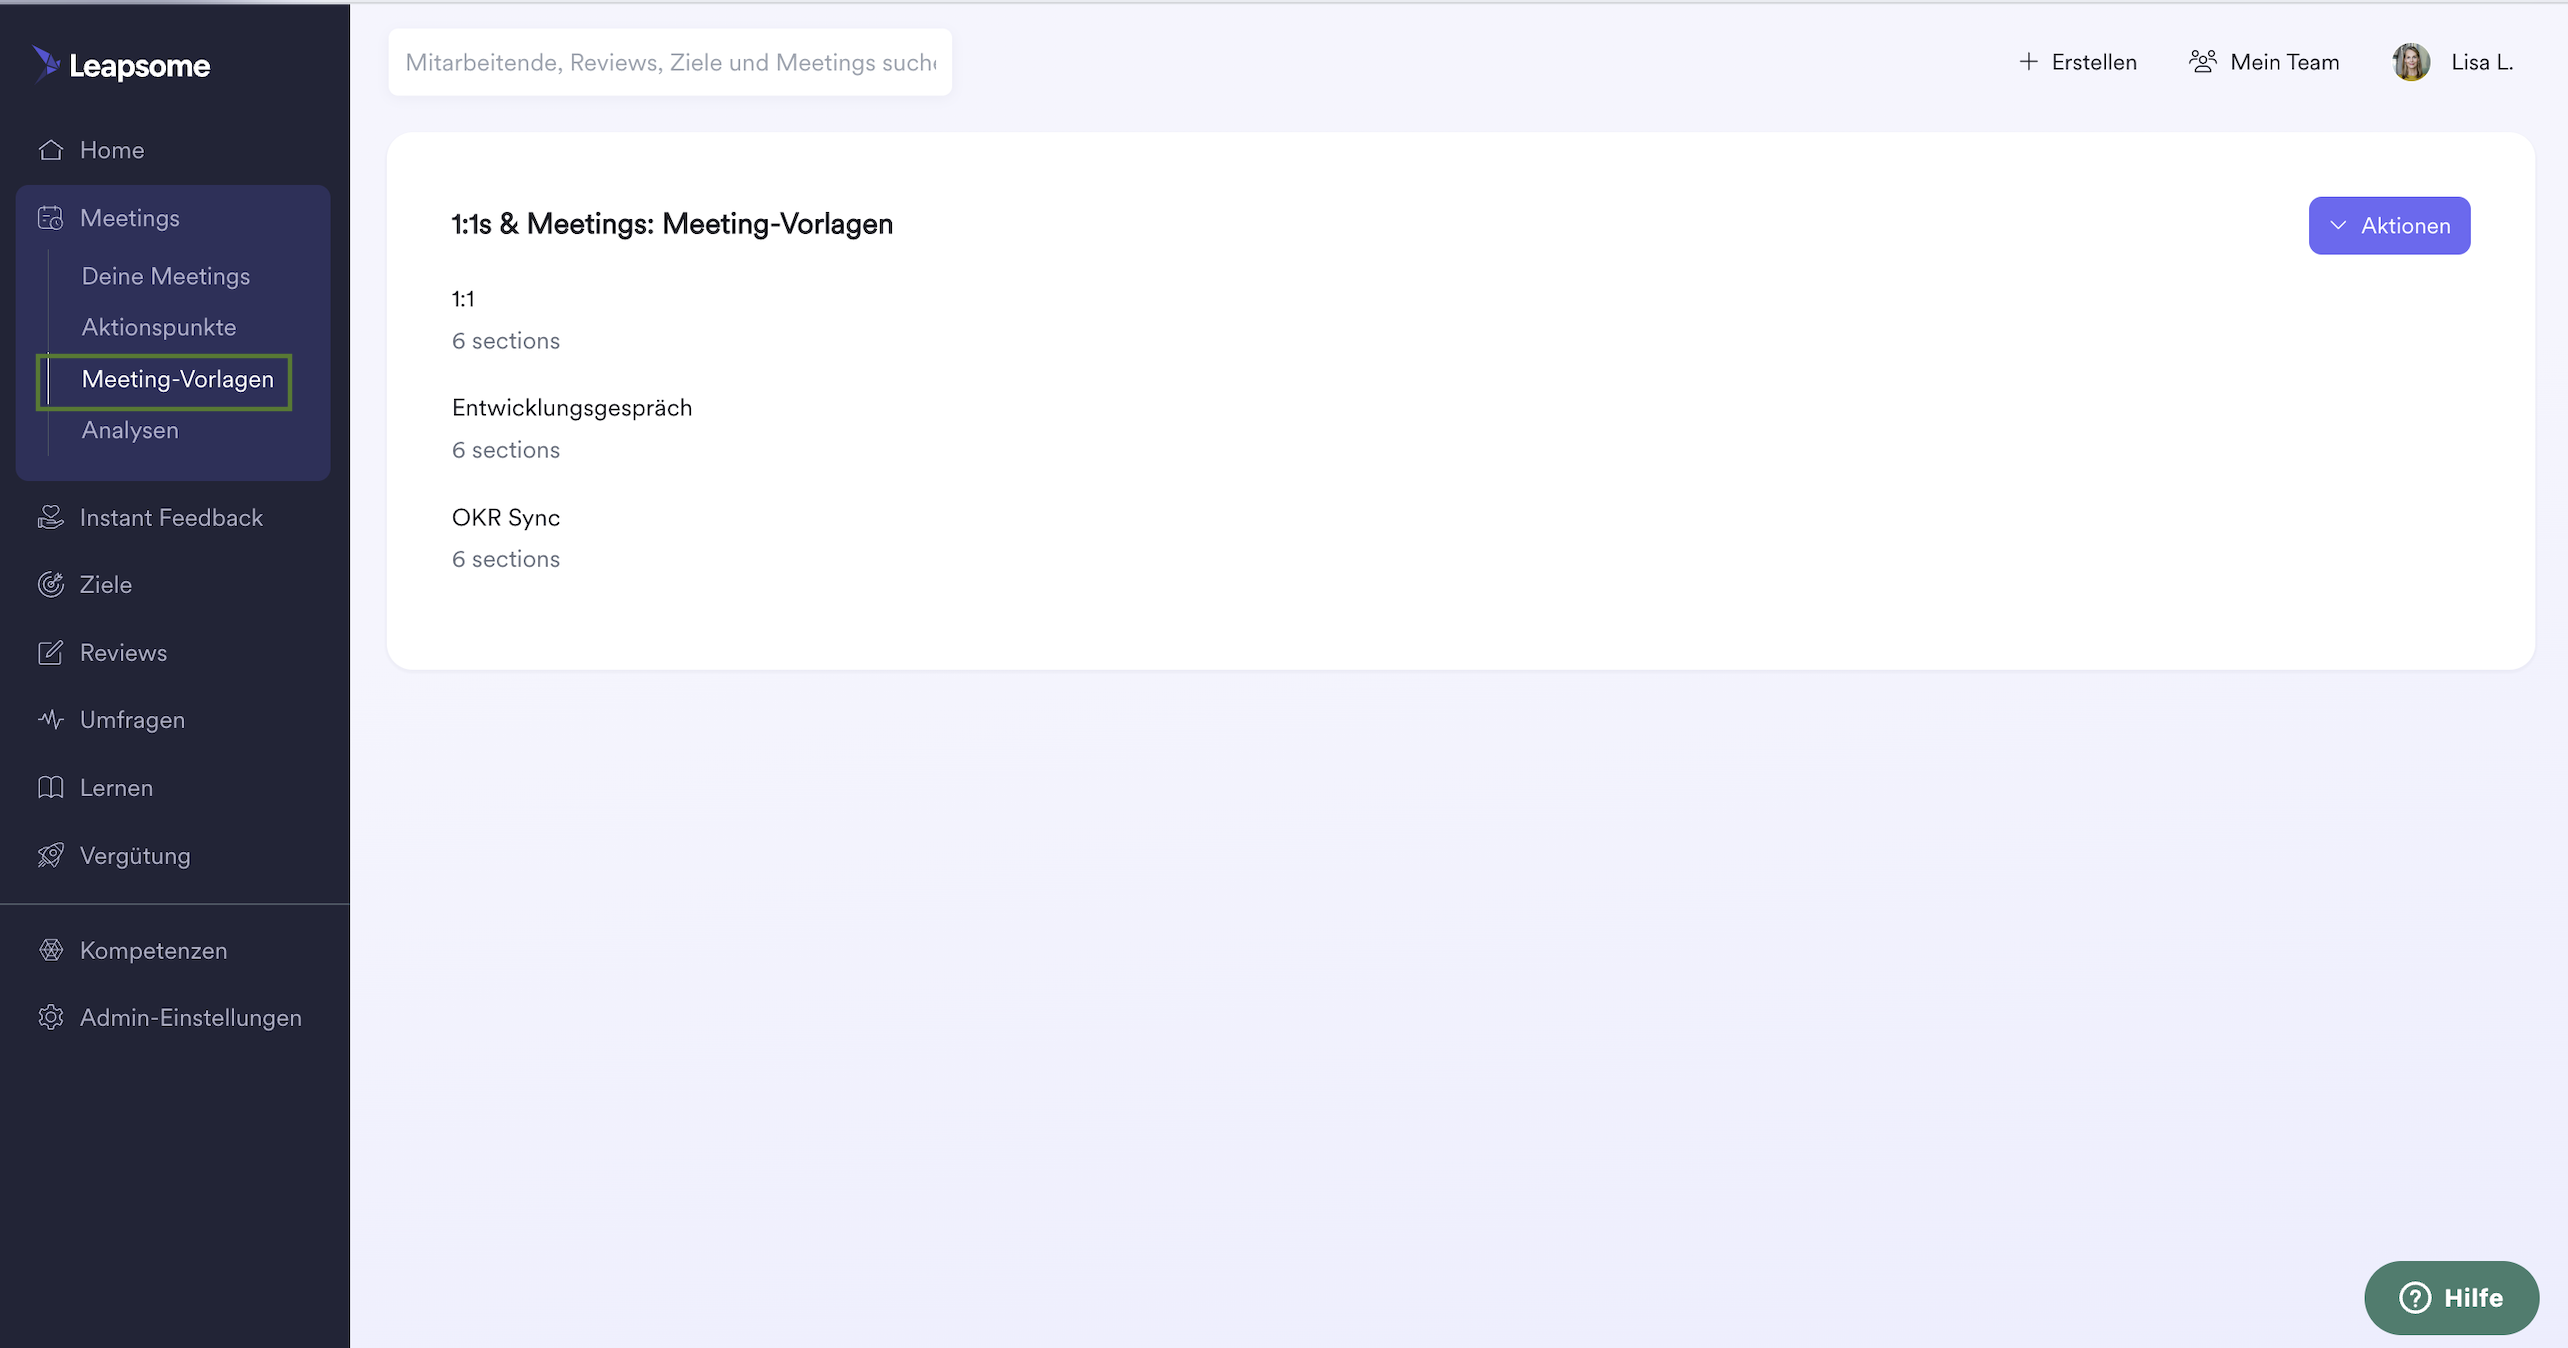Screen dimensions: 2568x1348
Task: Click the Mein Team people icon
Action: (x=2203, y=62)
